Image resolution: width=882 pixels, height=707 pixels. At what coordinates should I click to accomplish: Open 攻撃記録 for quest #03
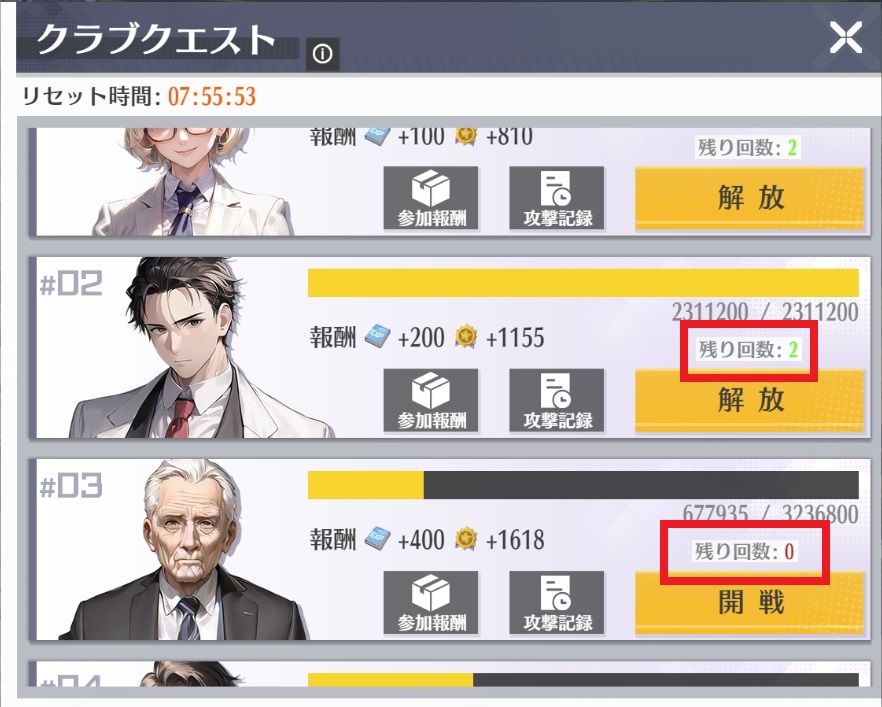point(557,603)
